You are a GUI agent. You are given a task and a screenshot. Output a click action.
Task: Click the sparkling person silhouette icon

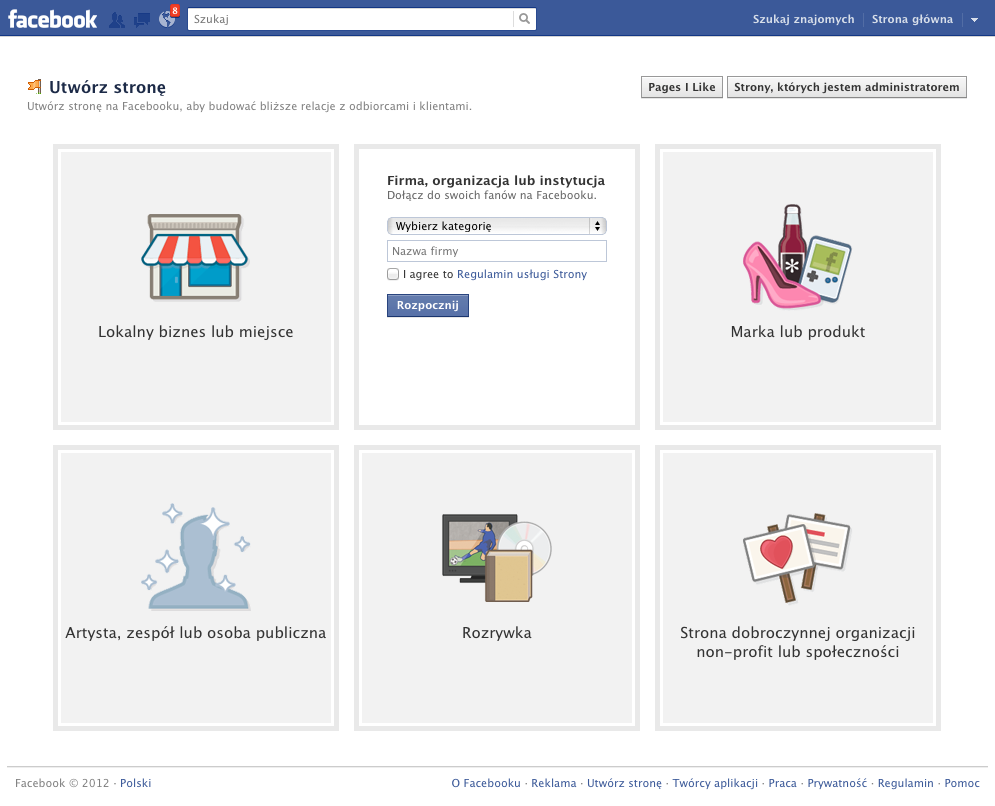tap(195, 557)
